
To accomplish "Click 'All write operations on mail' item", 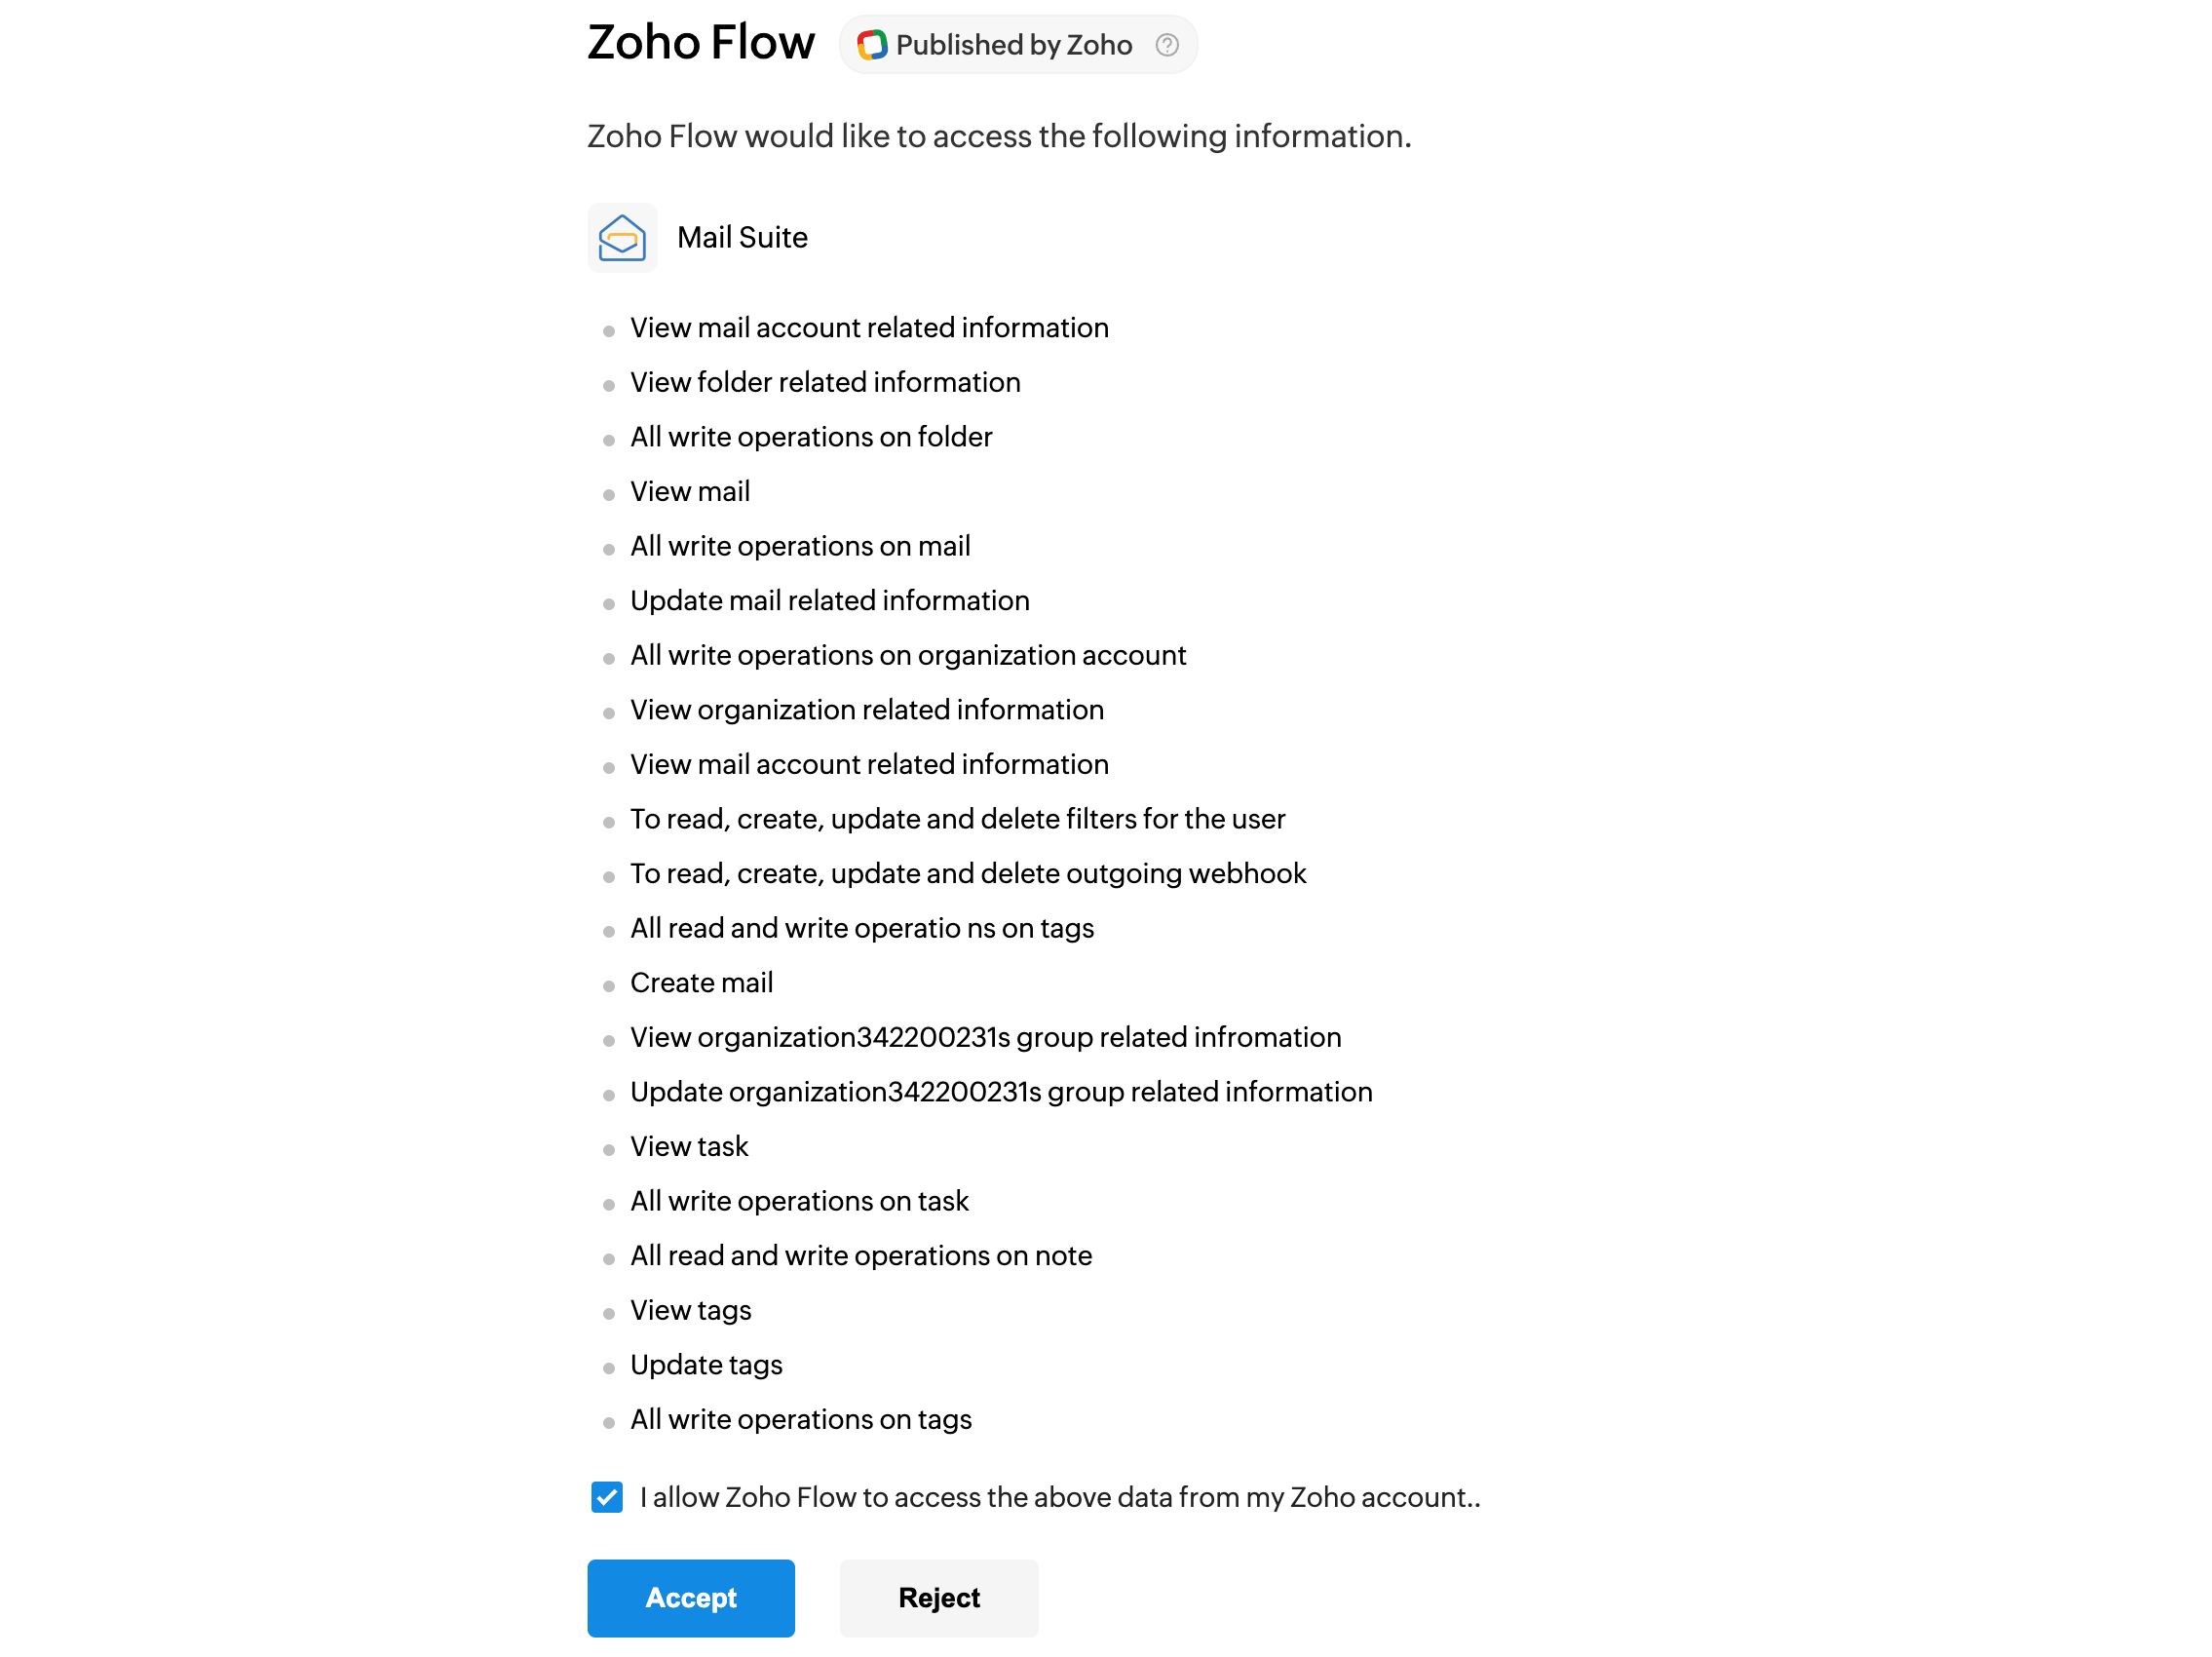I will point(800,546).
